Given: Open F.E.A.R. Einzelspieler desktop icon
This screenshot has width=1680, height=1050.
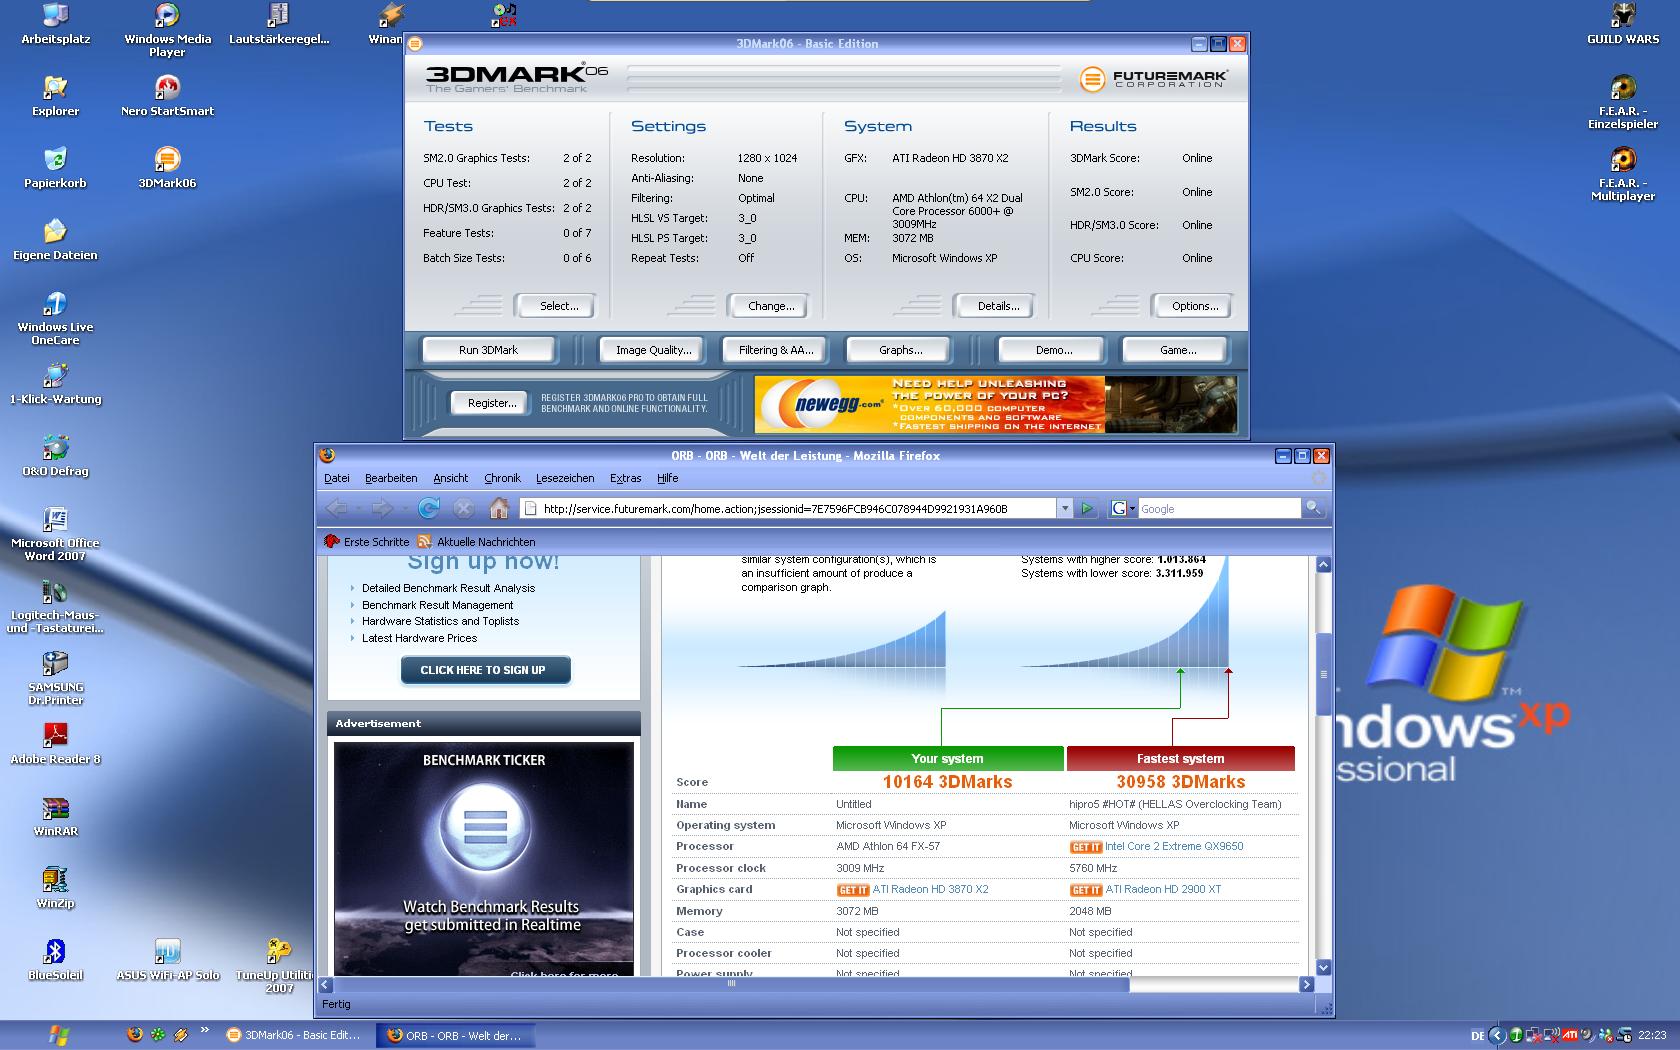Looking at the screenshot, I should (x=1623, y=103).
